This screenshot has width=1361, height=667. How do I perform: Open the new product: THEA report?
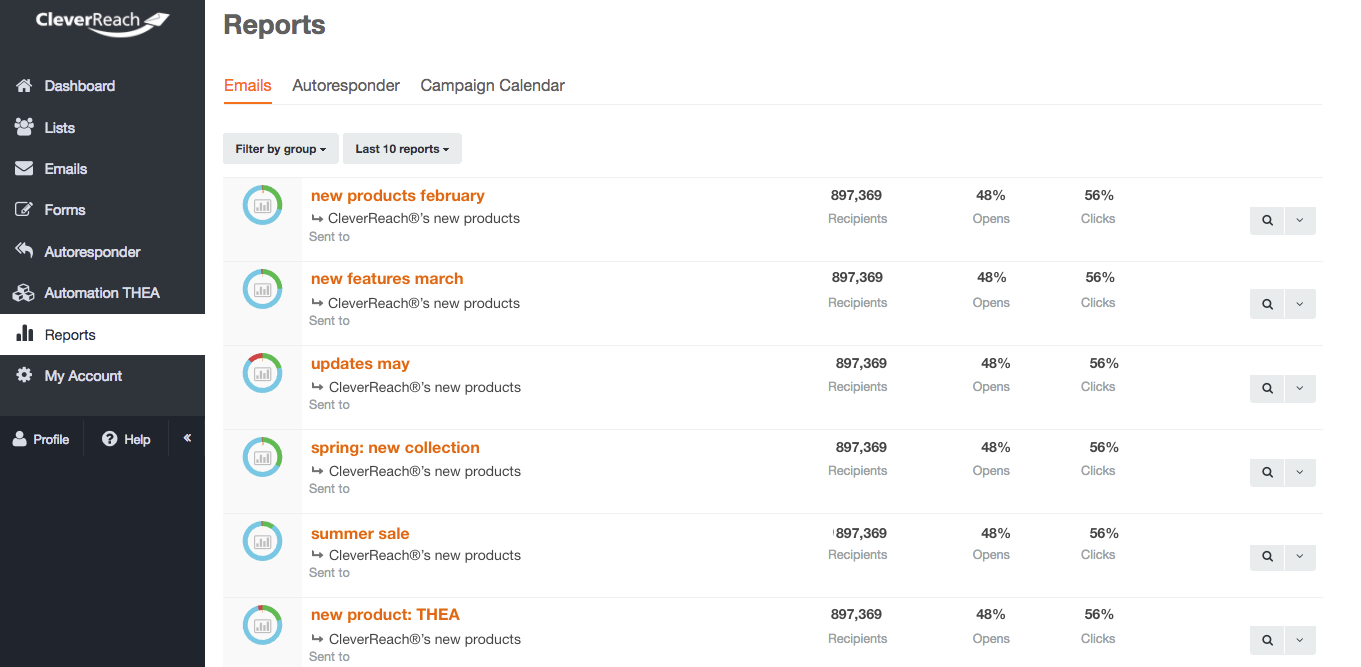(x=385, y=615)
